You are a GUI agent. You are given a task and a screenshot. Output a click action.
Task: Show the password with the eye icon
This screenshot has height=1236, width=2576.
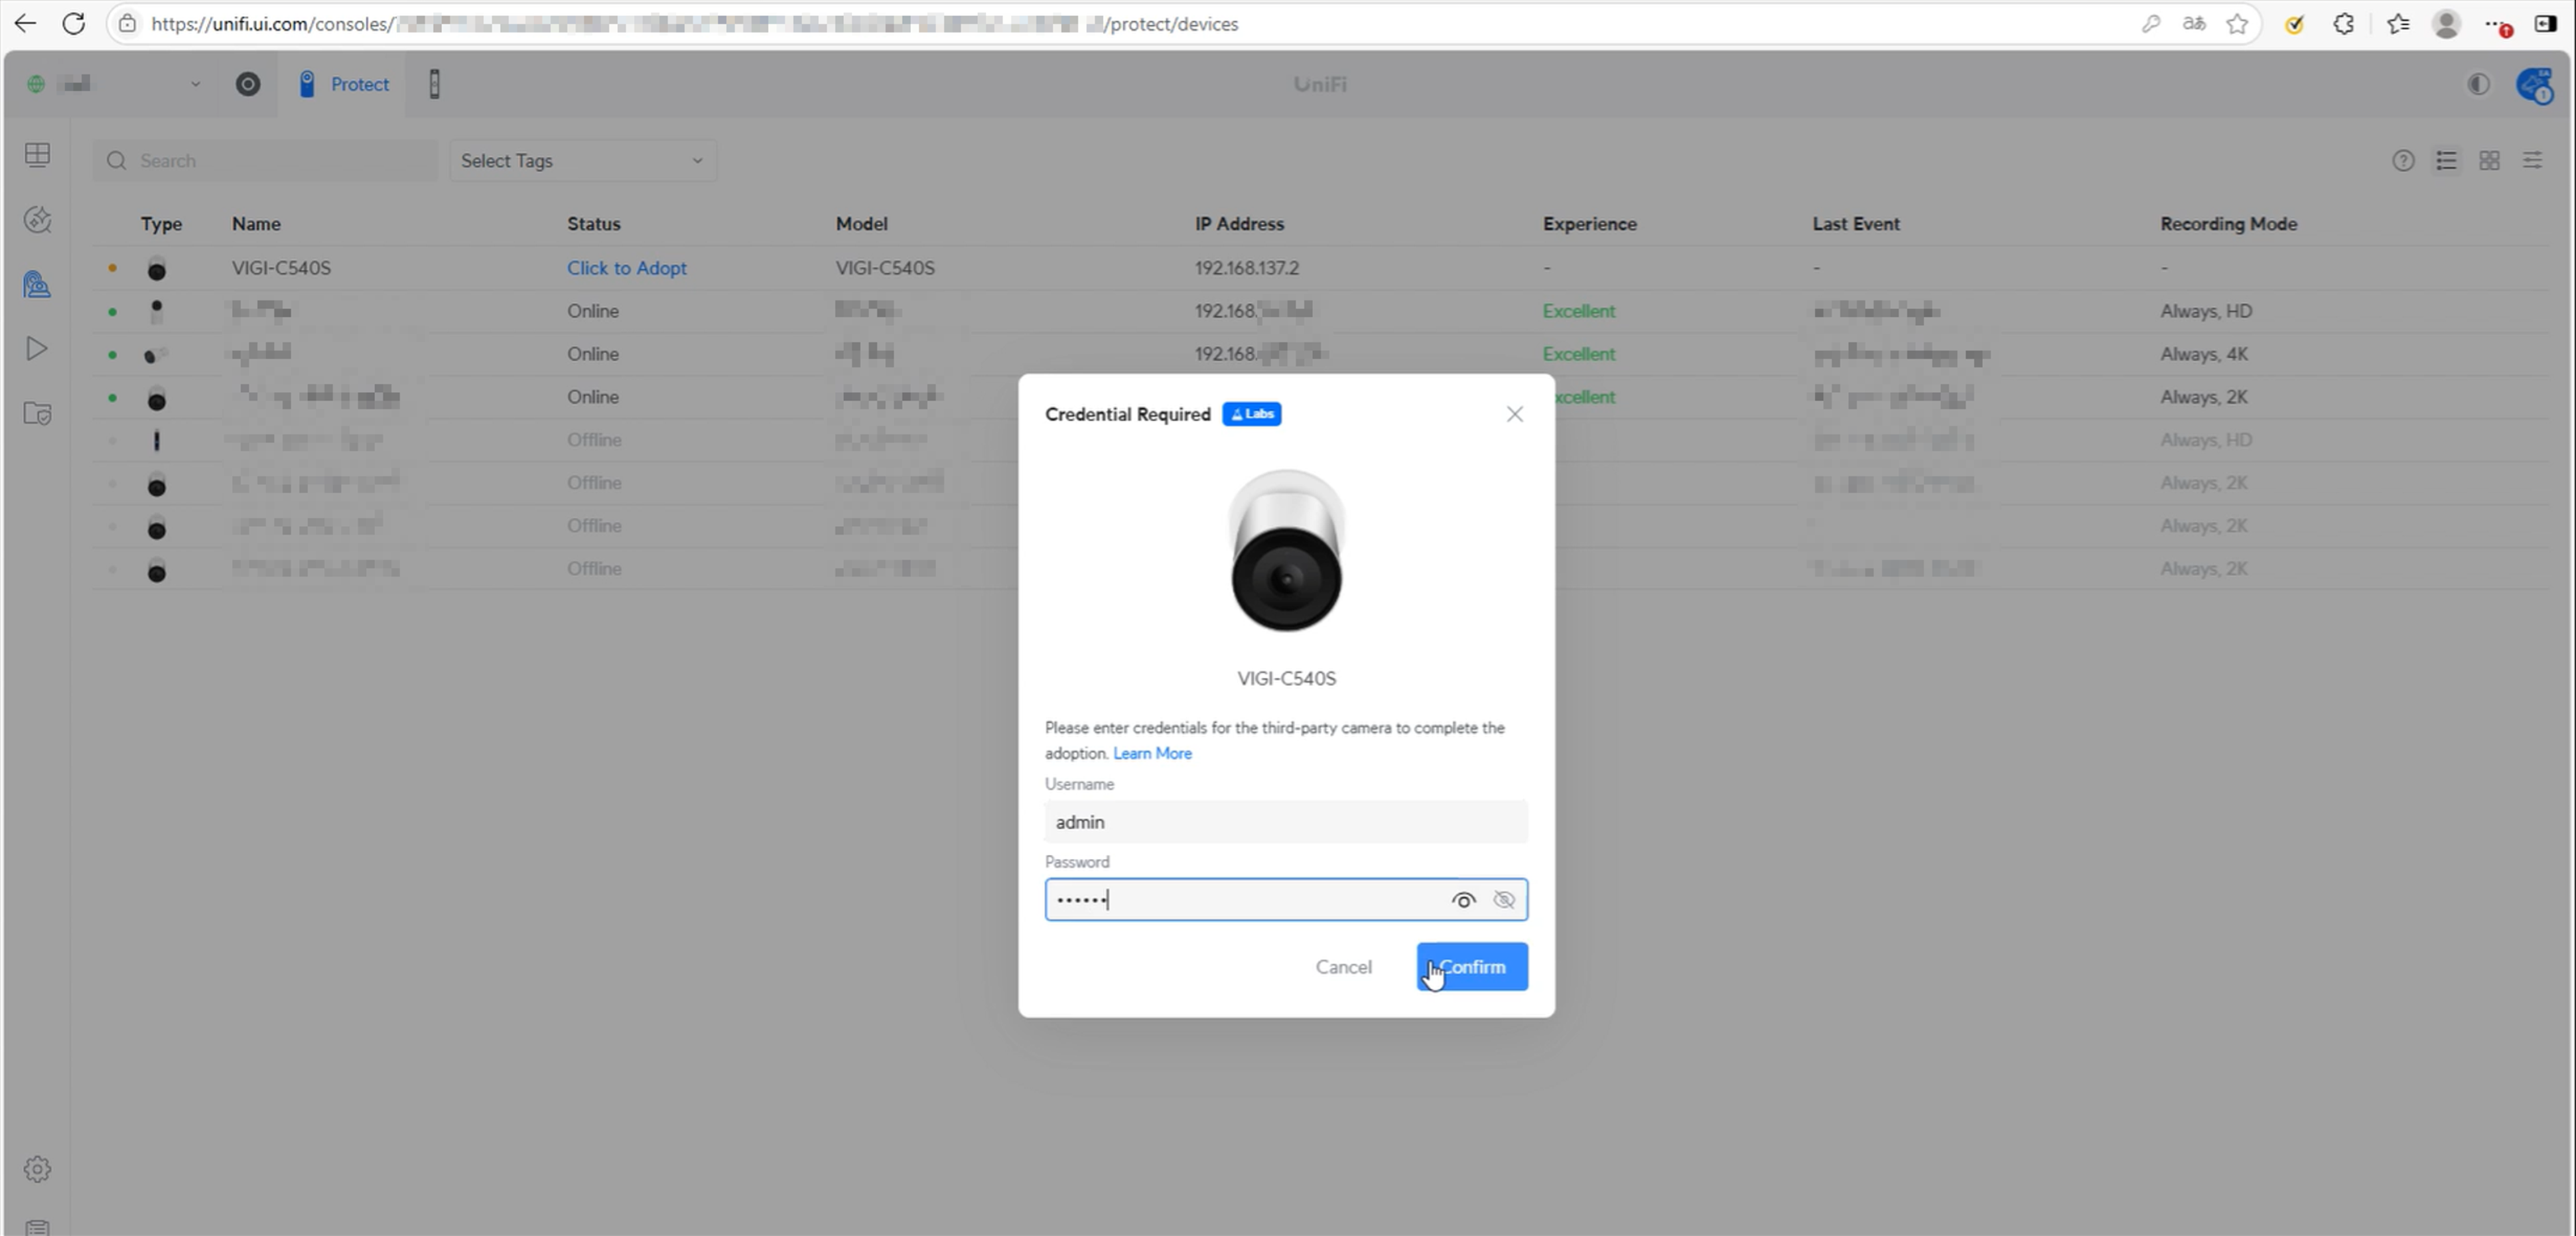pos(1463,900)
